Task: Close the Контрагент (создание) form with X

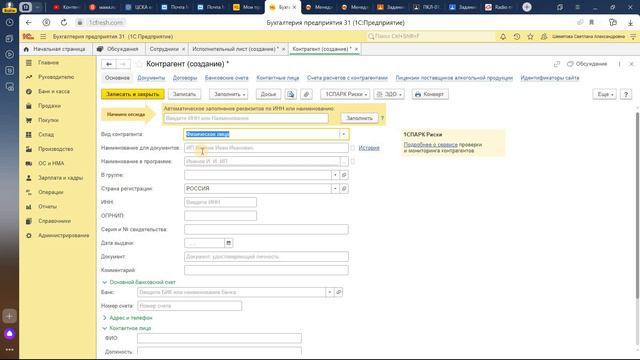Action: click(631, 64)
